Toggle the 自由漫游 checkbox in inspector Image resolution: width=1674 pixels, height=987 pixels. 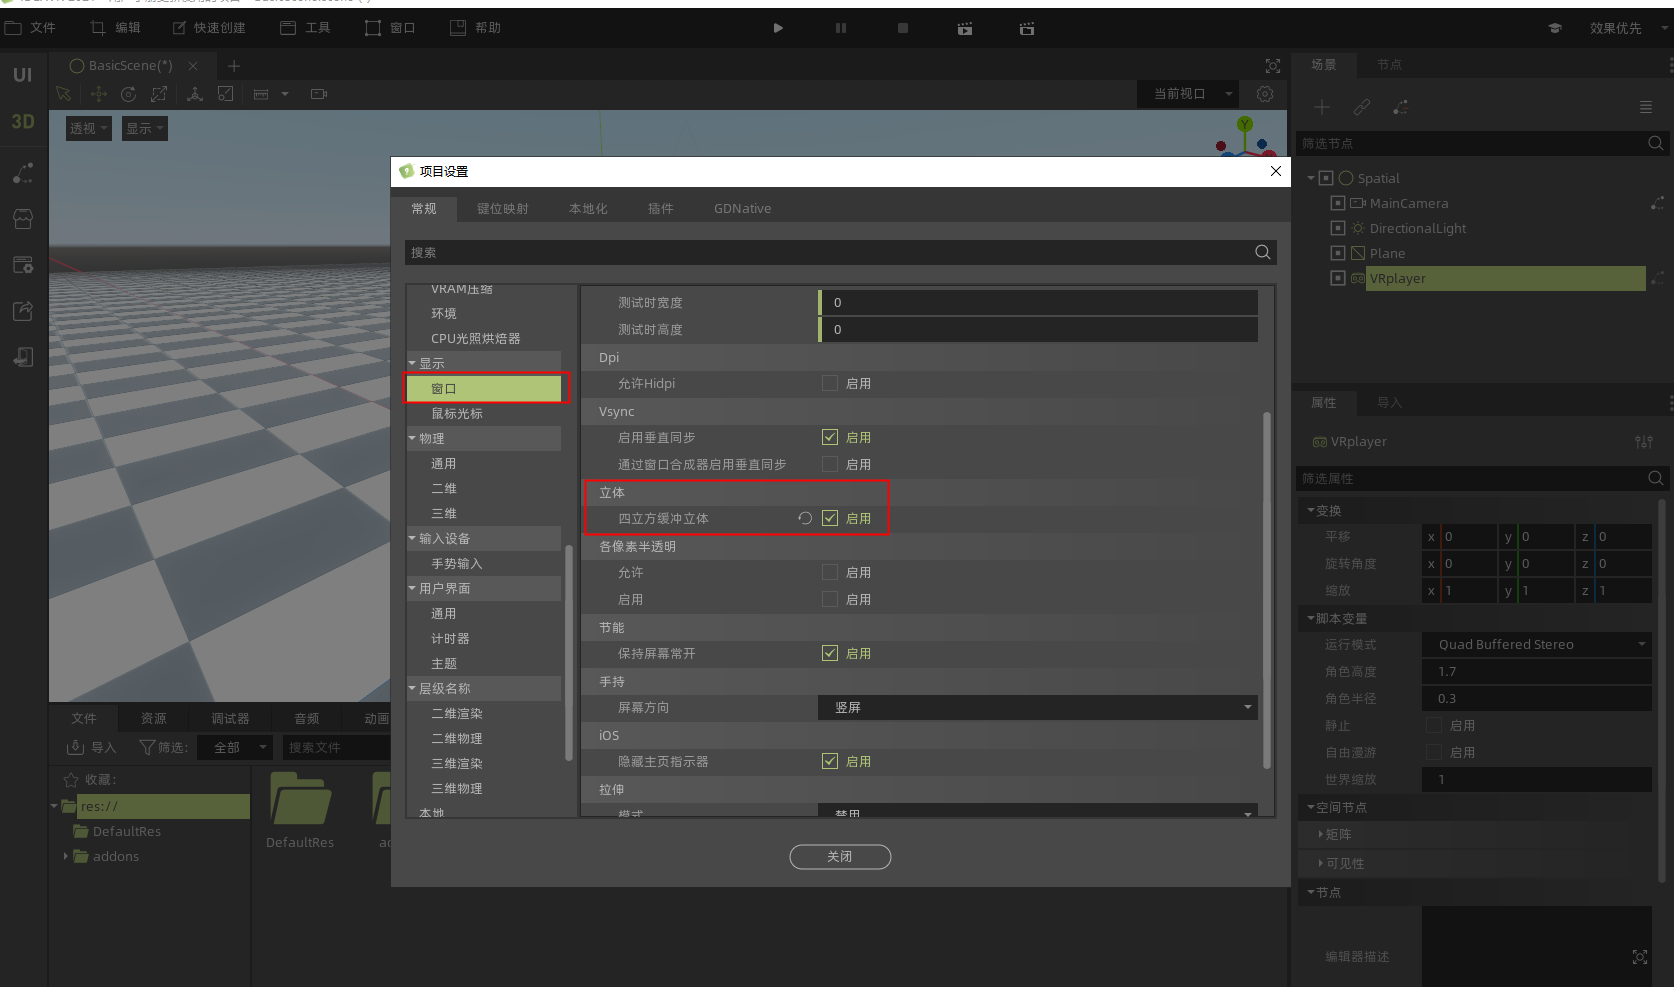coord(1434,752)
